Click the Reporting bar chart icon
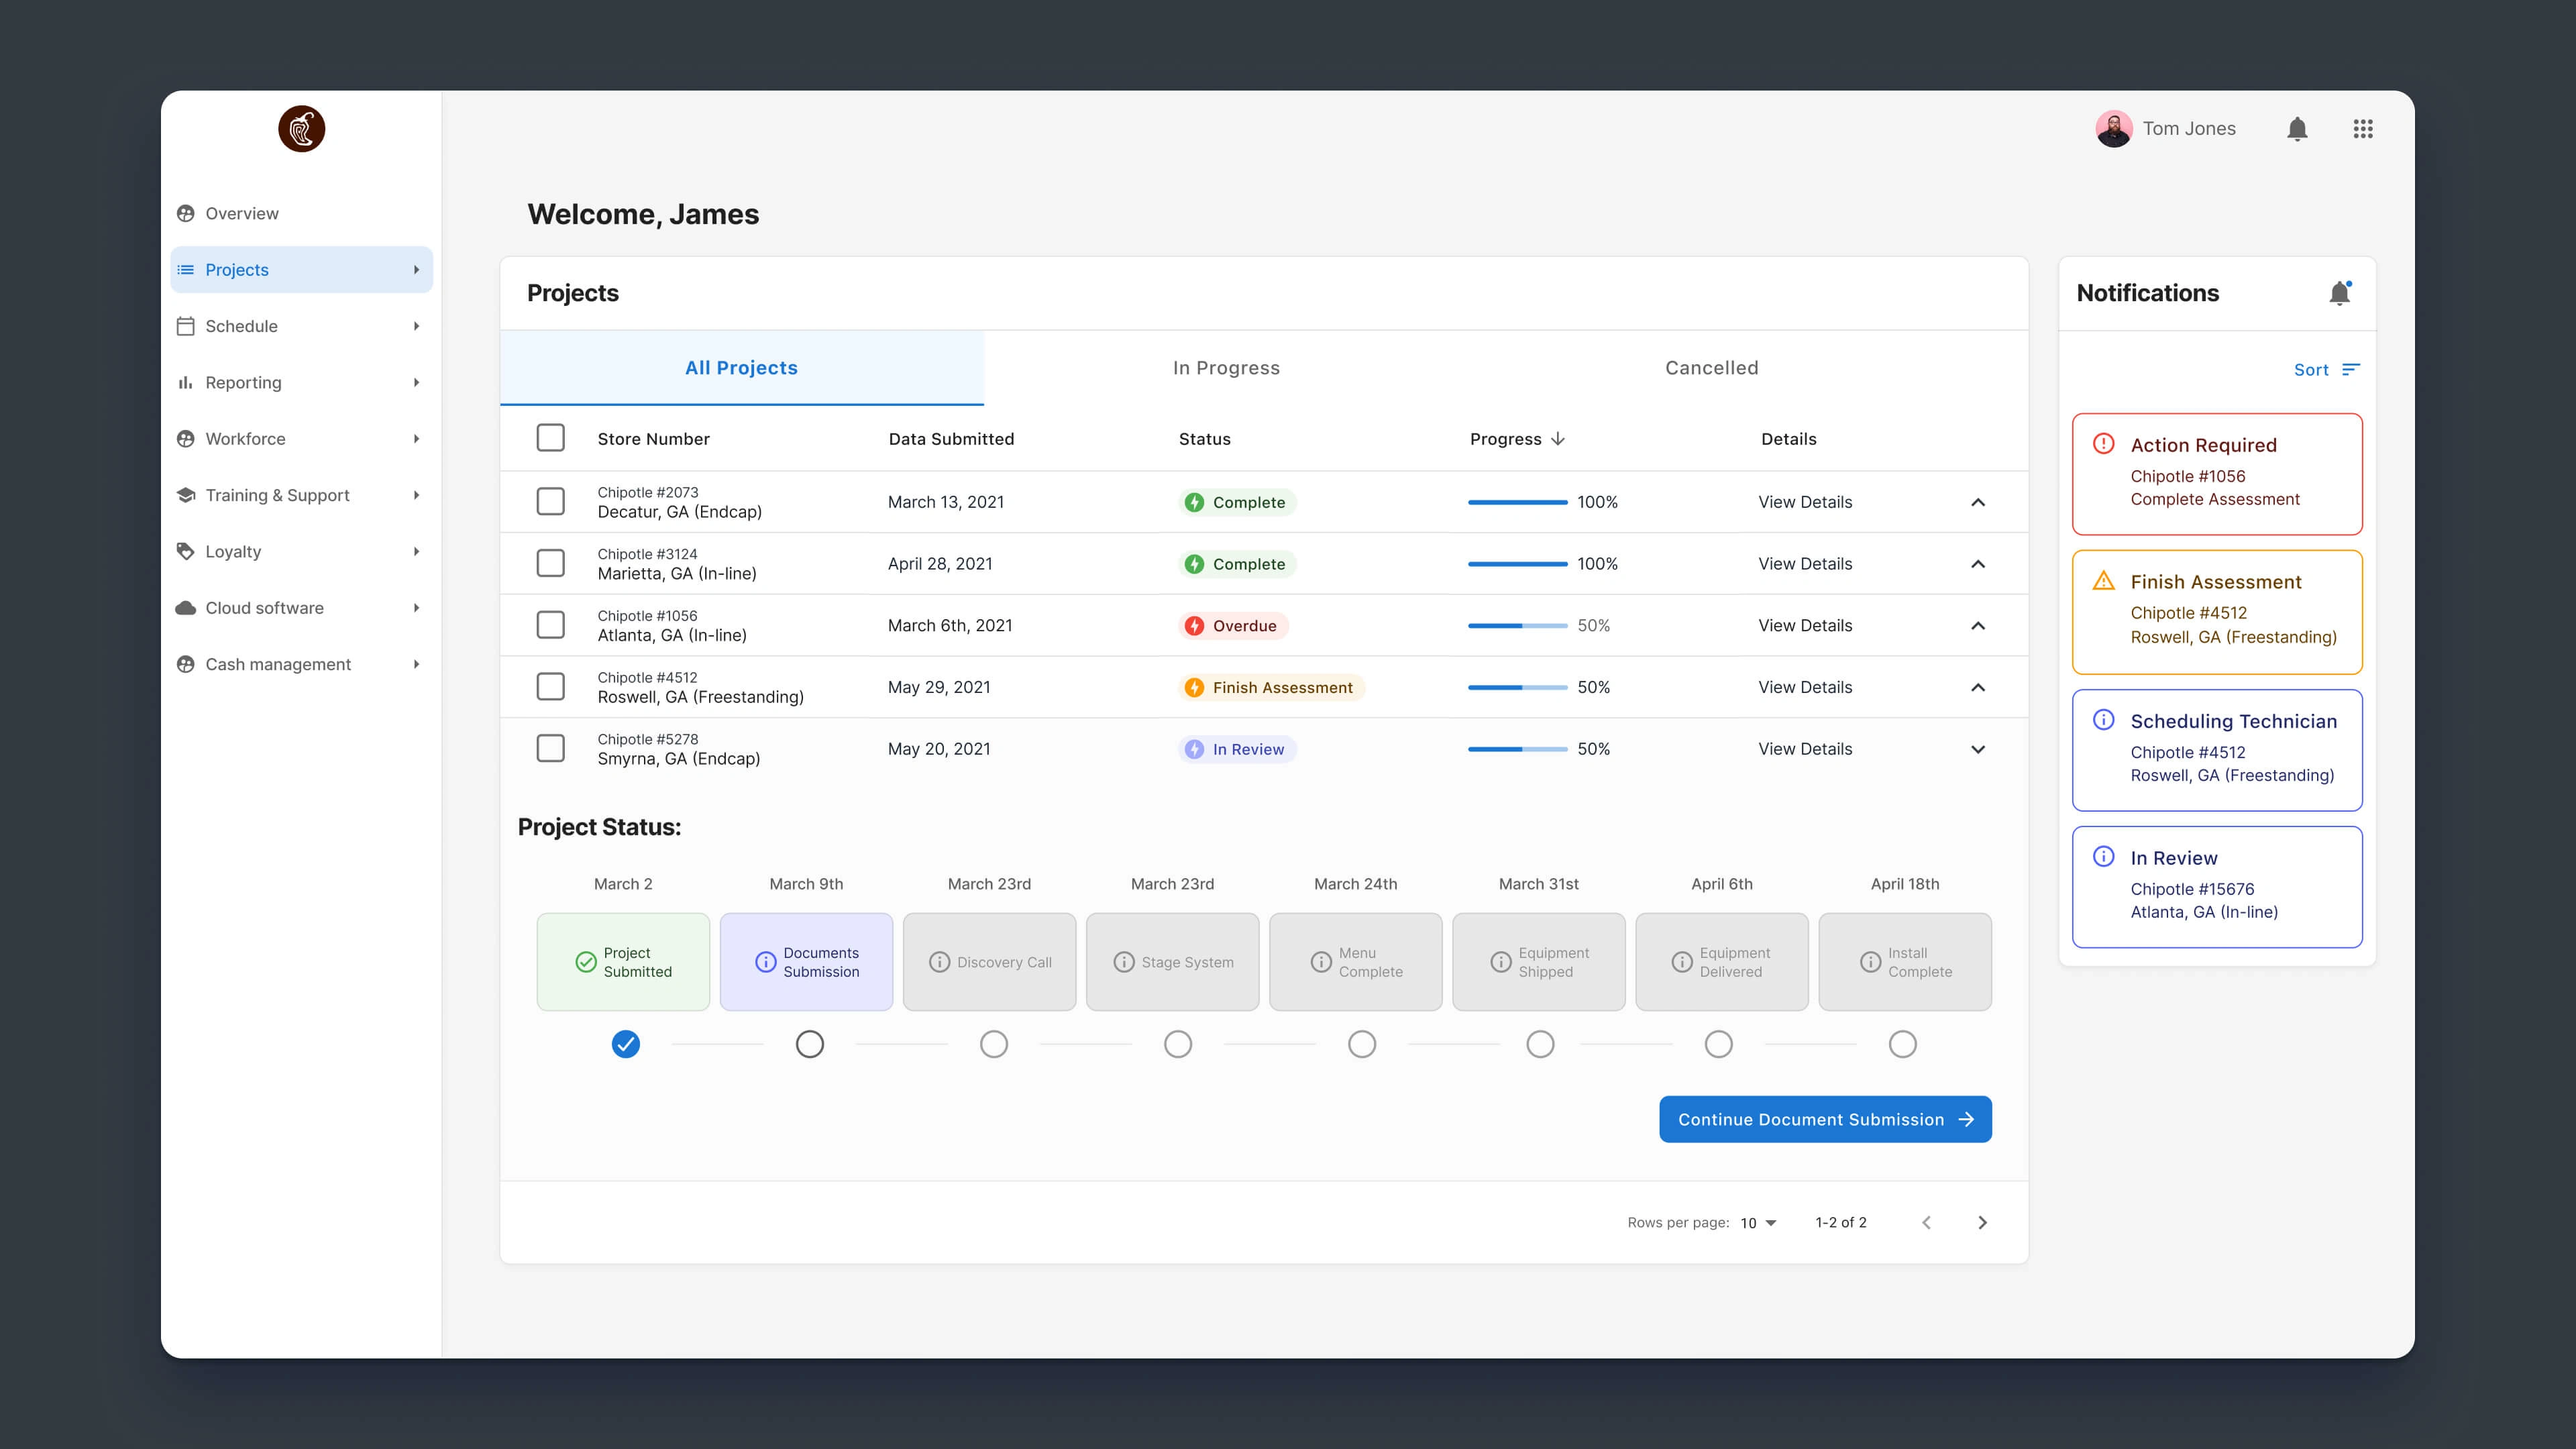Image resolution: width=2576 pixels, height=1449 pixels. (185, 383)
